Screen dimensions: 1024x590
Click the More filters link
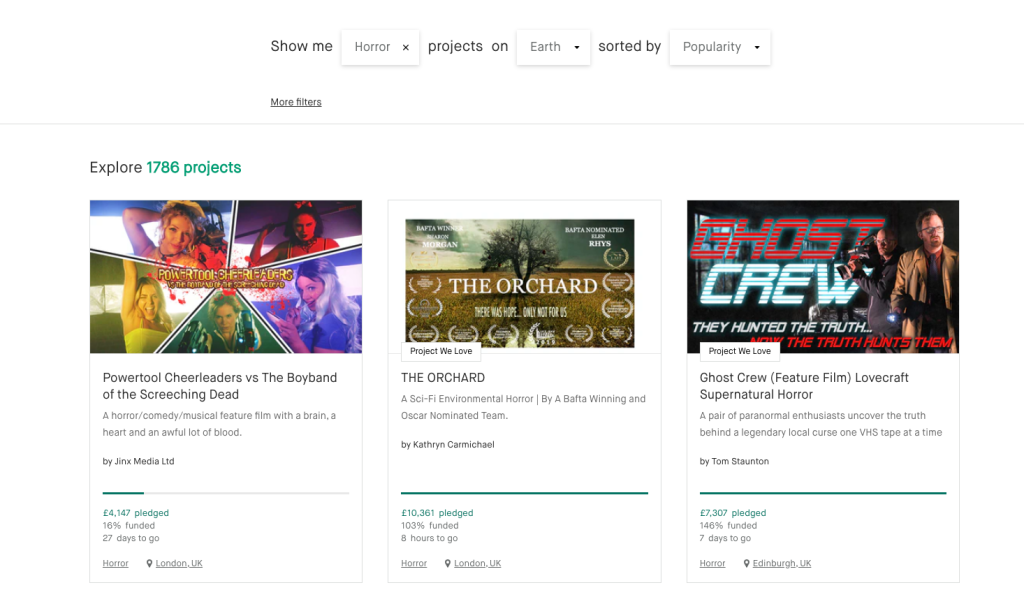[296, 102]
